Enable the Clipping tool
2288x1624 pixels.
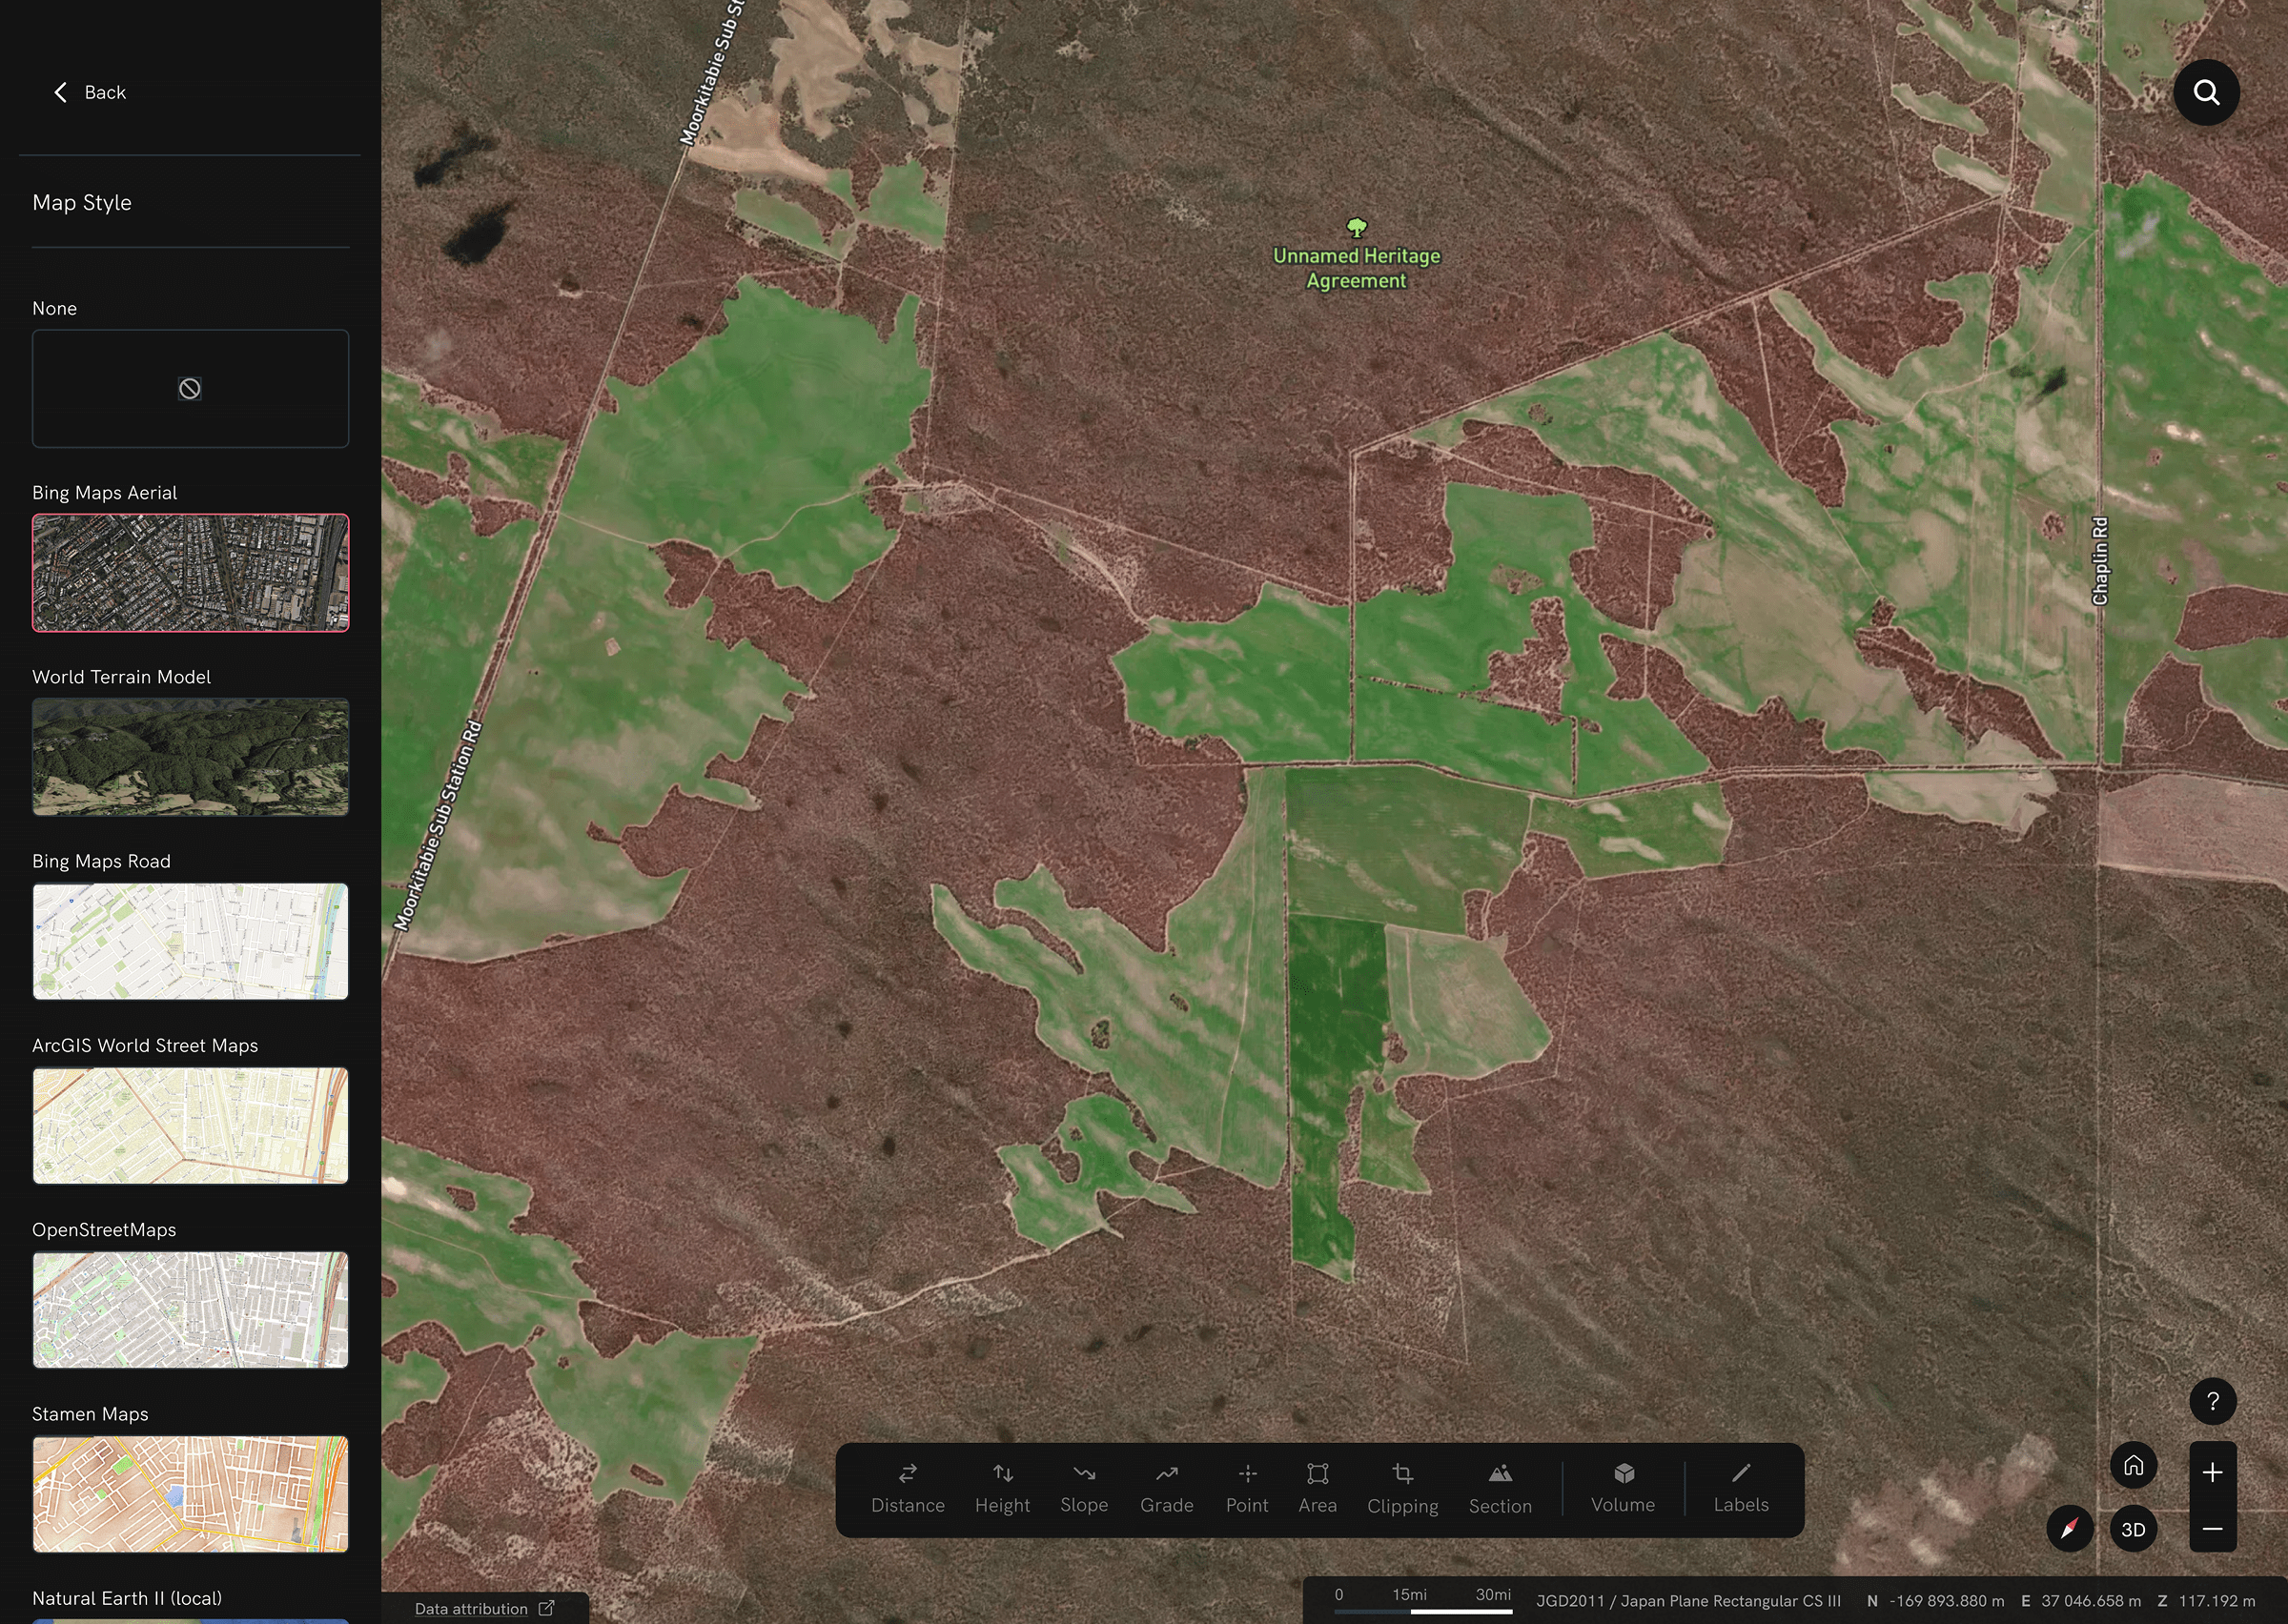[x=1402, y=1488]
